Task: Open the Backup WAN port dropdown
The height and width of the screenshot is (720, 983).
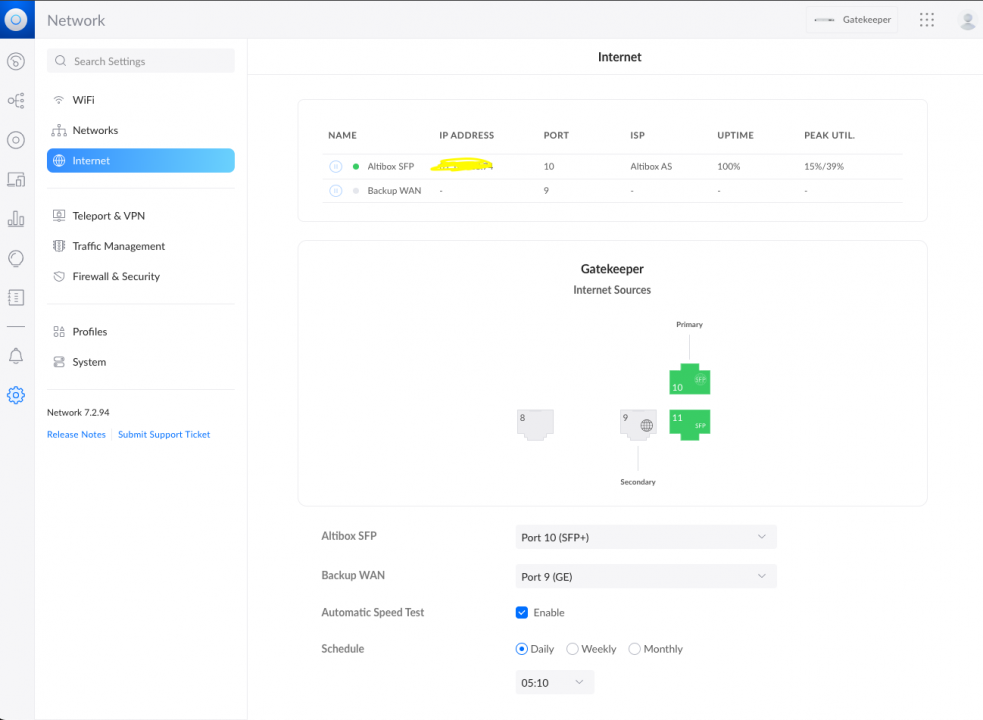Action: [645, 576]
